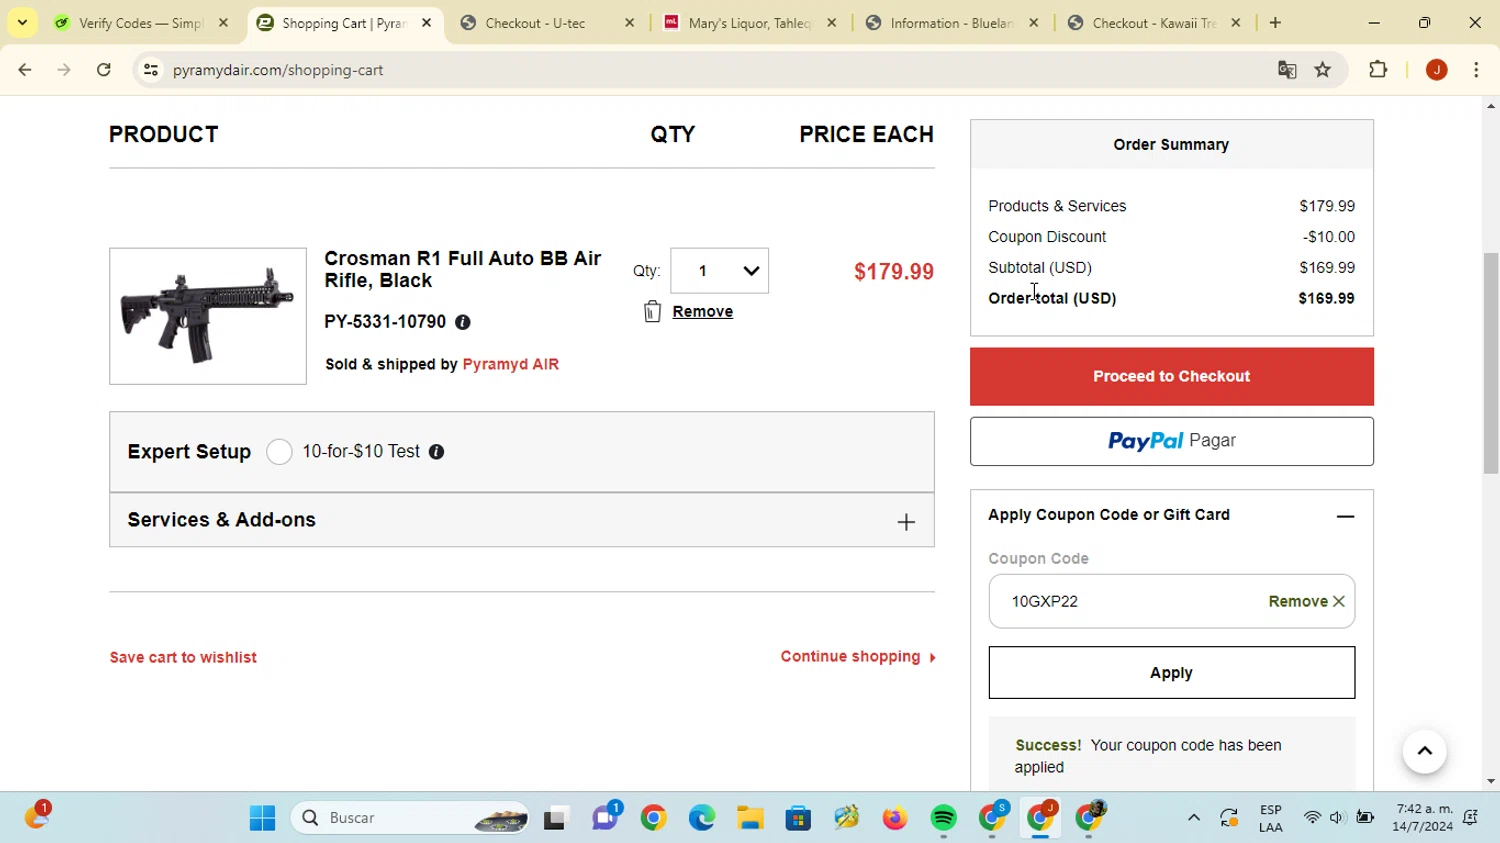Screen dimensions: 1500x843
Task: Collapse the Apply Coupon Code section
Action: 1345,516
